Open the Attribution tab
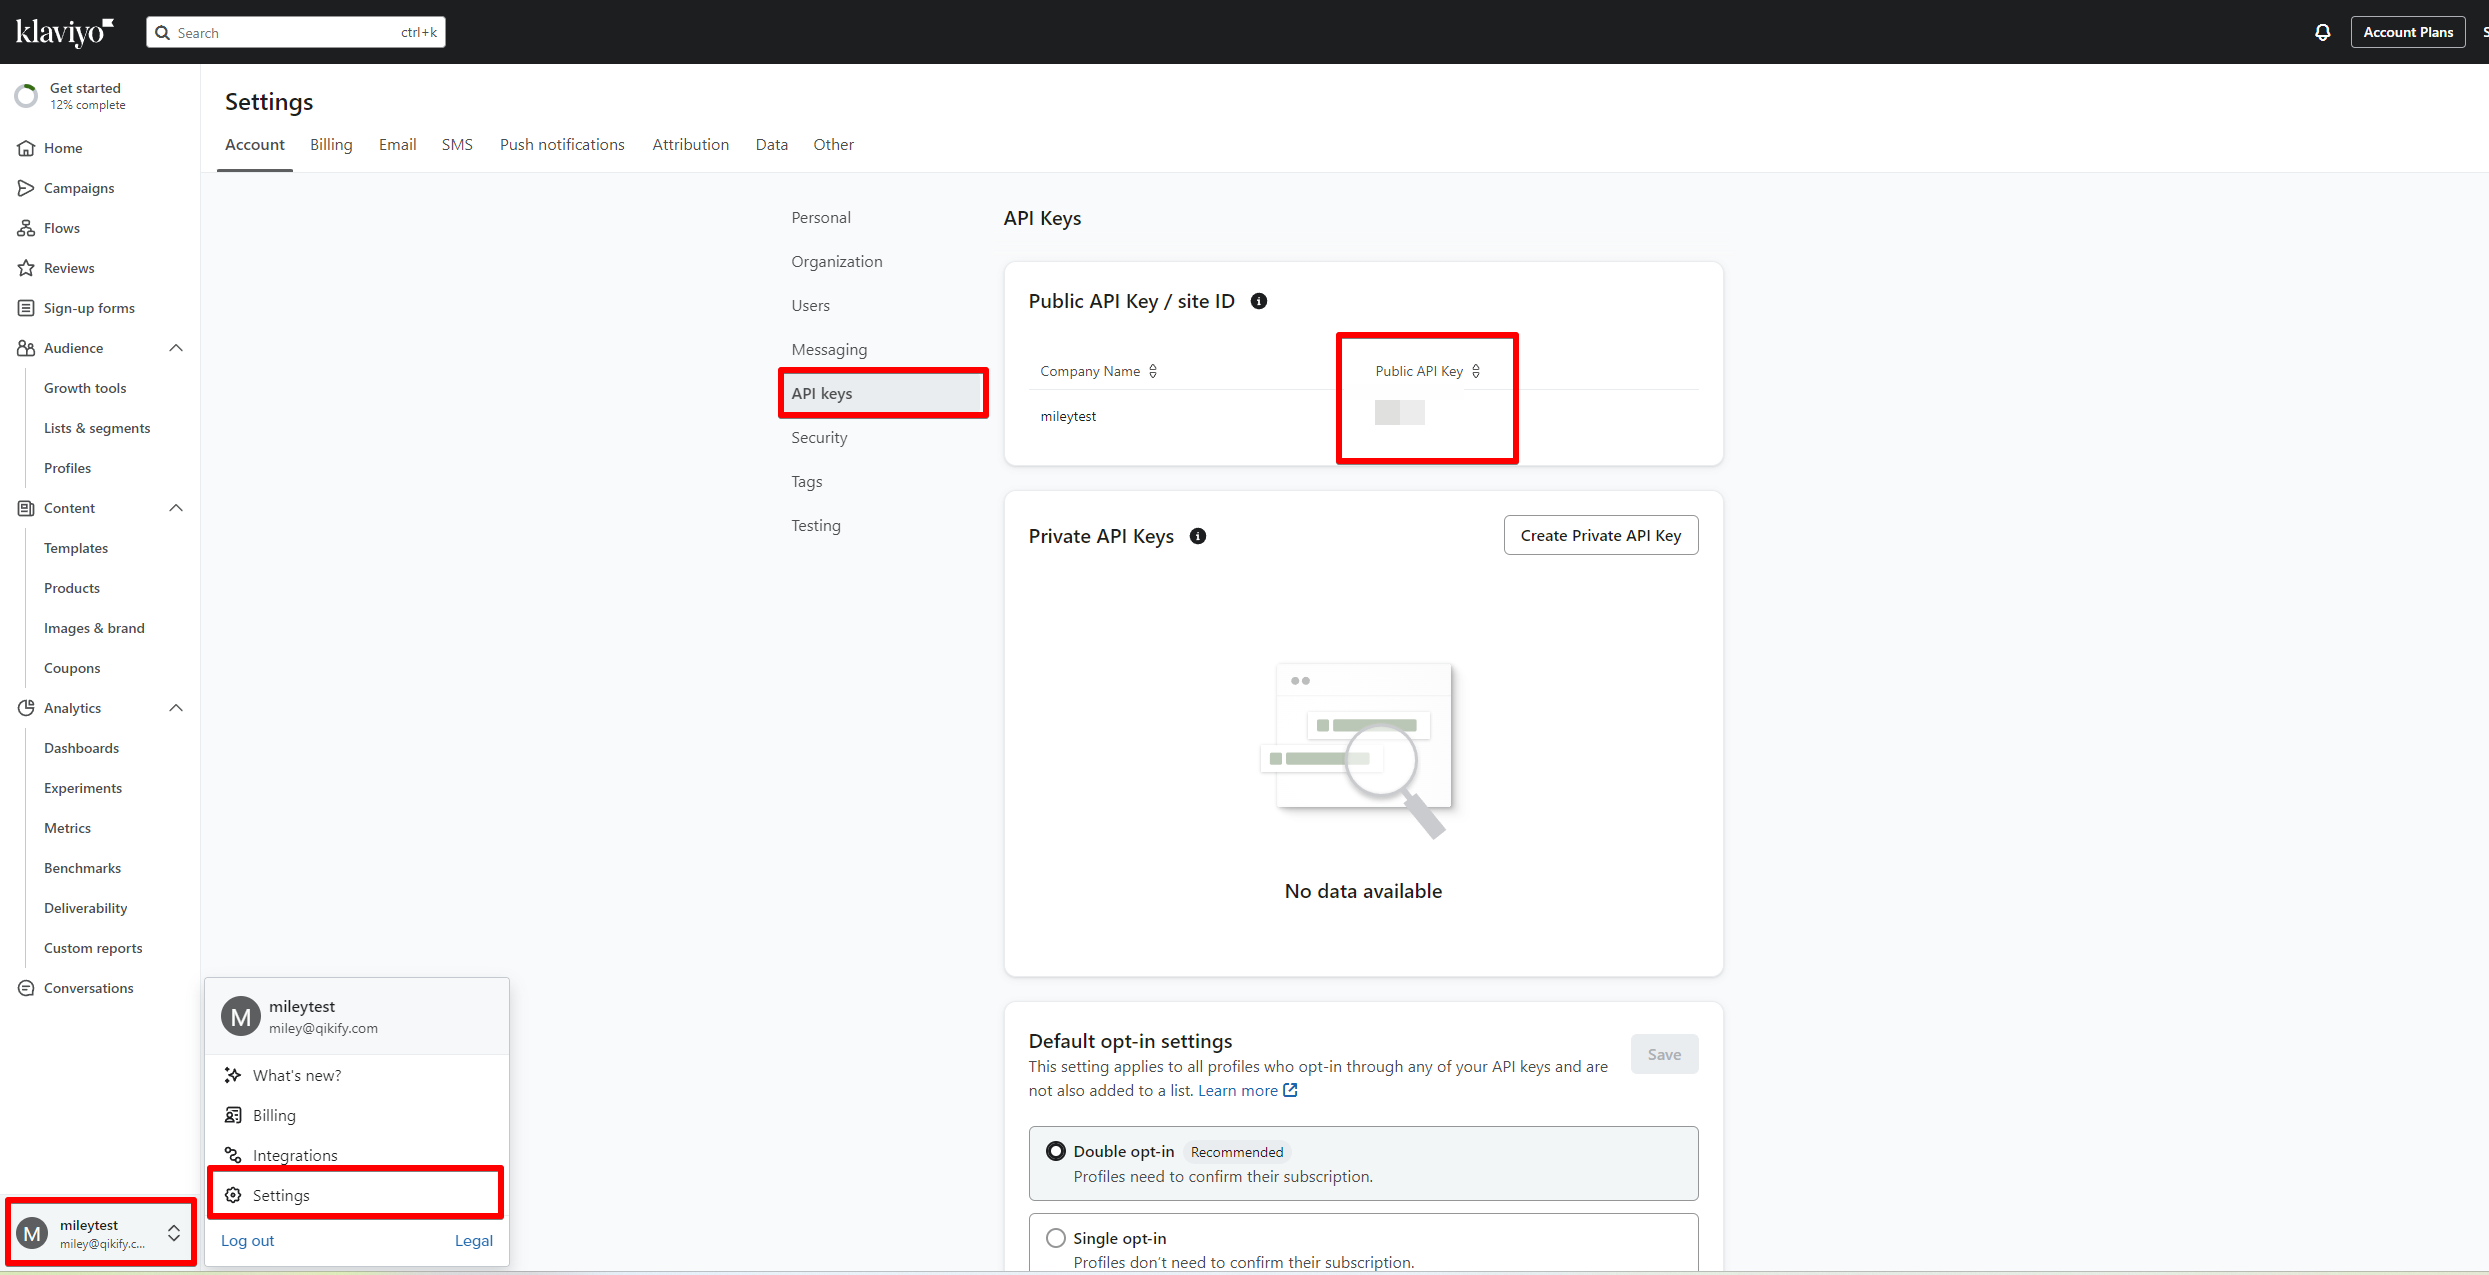 coord(691,145)
